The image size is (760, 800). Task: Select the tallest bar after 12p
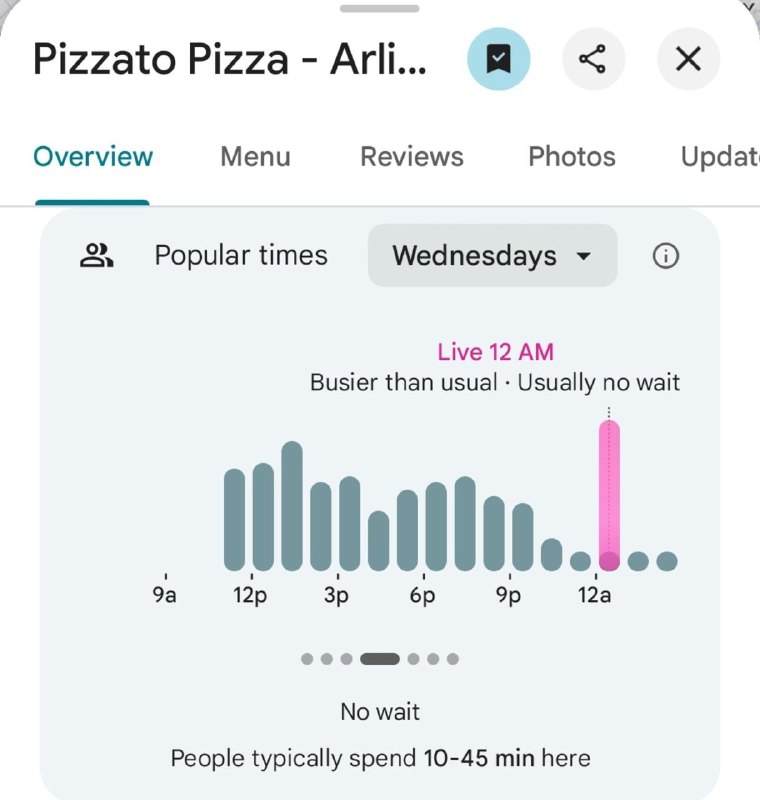coord(292,506)
